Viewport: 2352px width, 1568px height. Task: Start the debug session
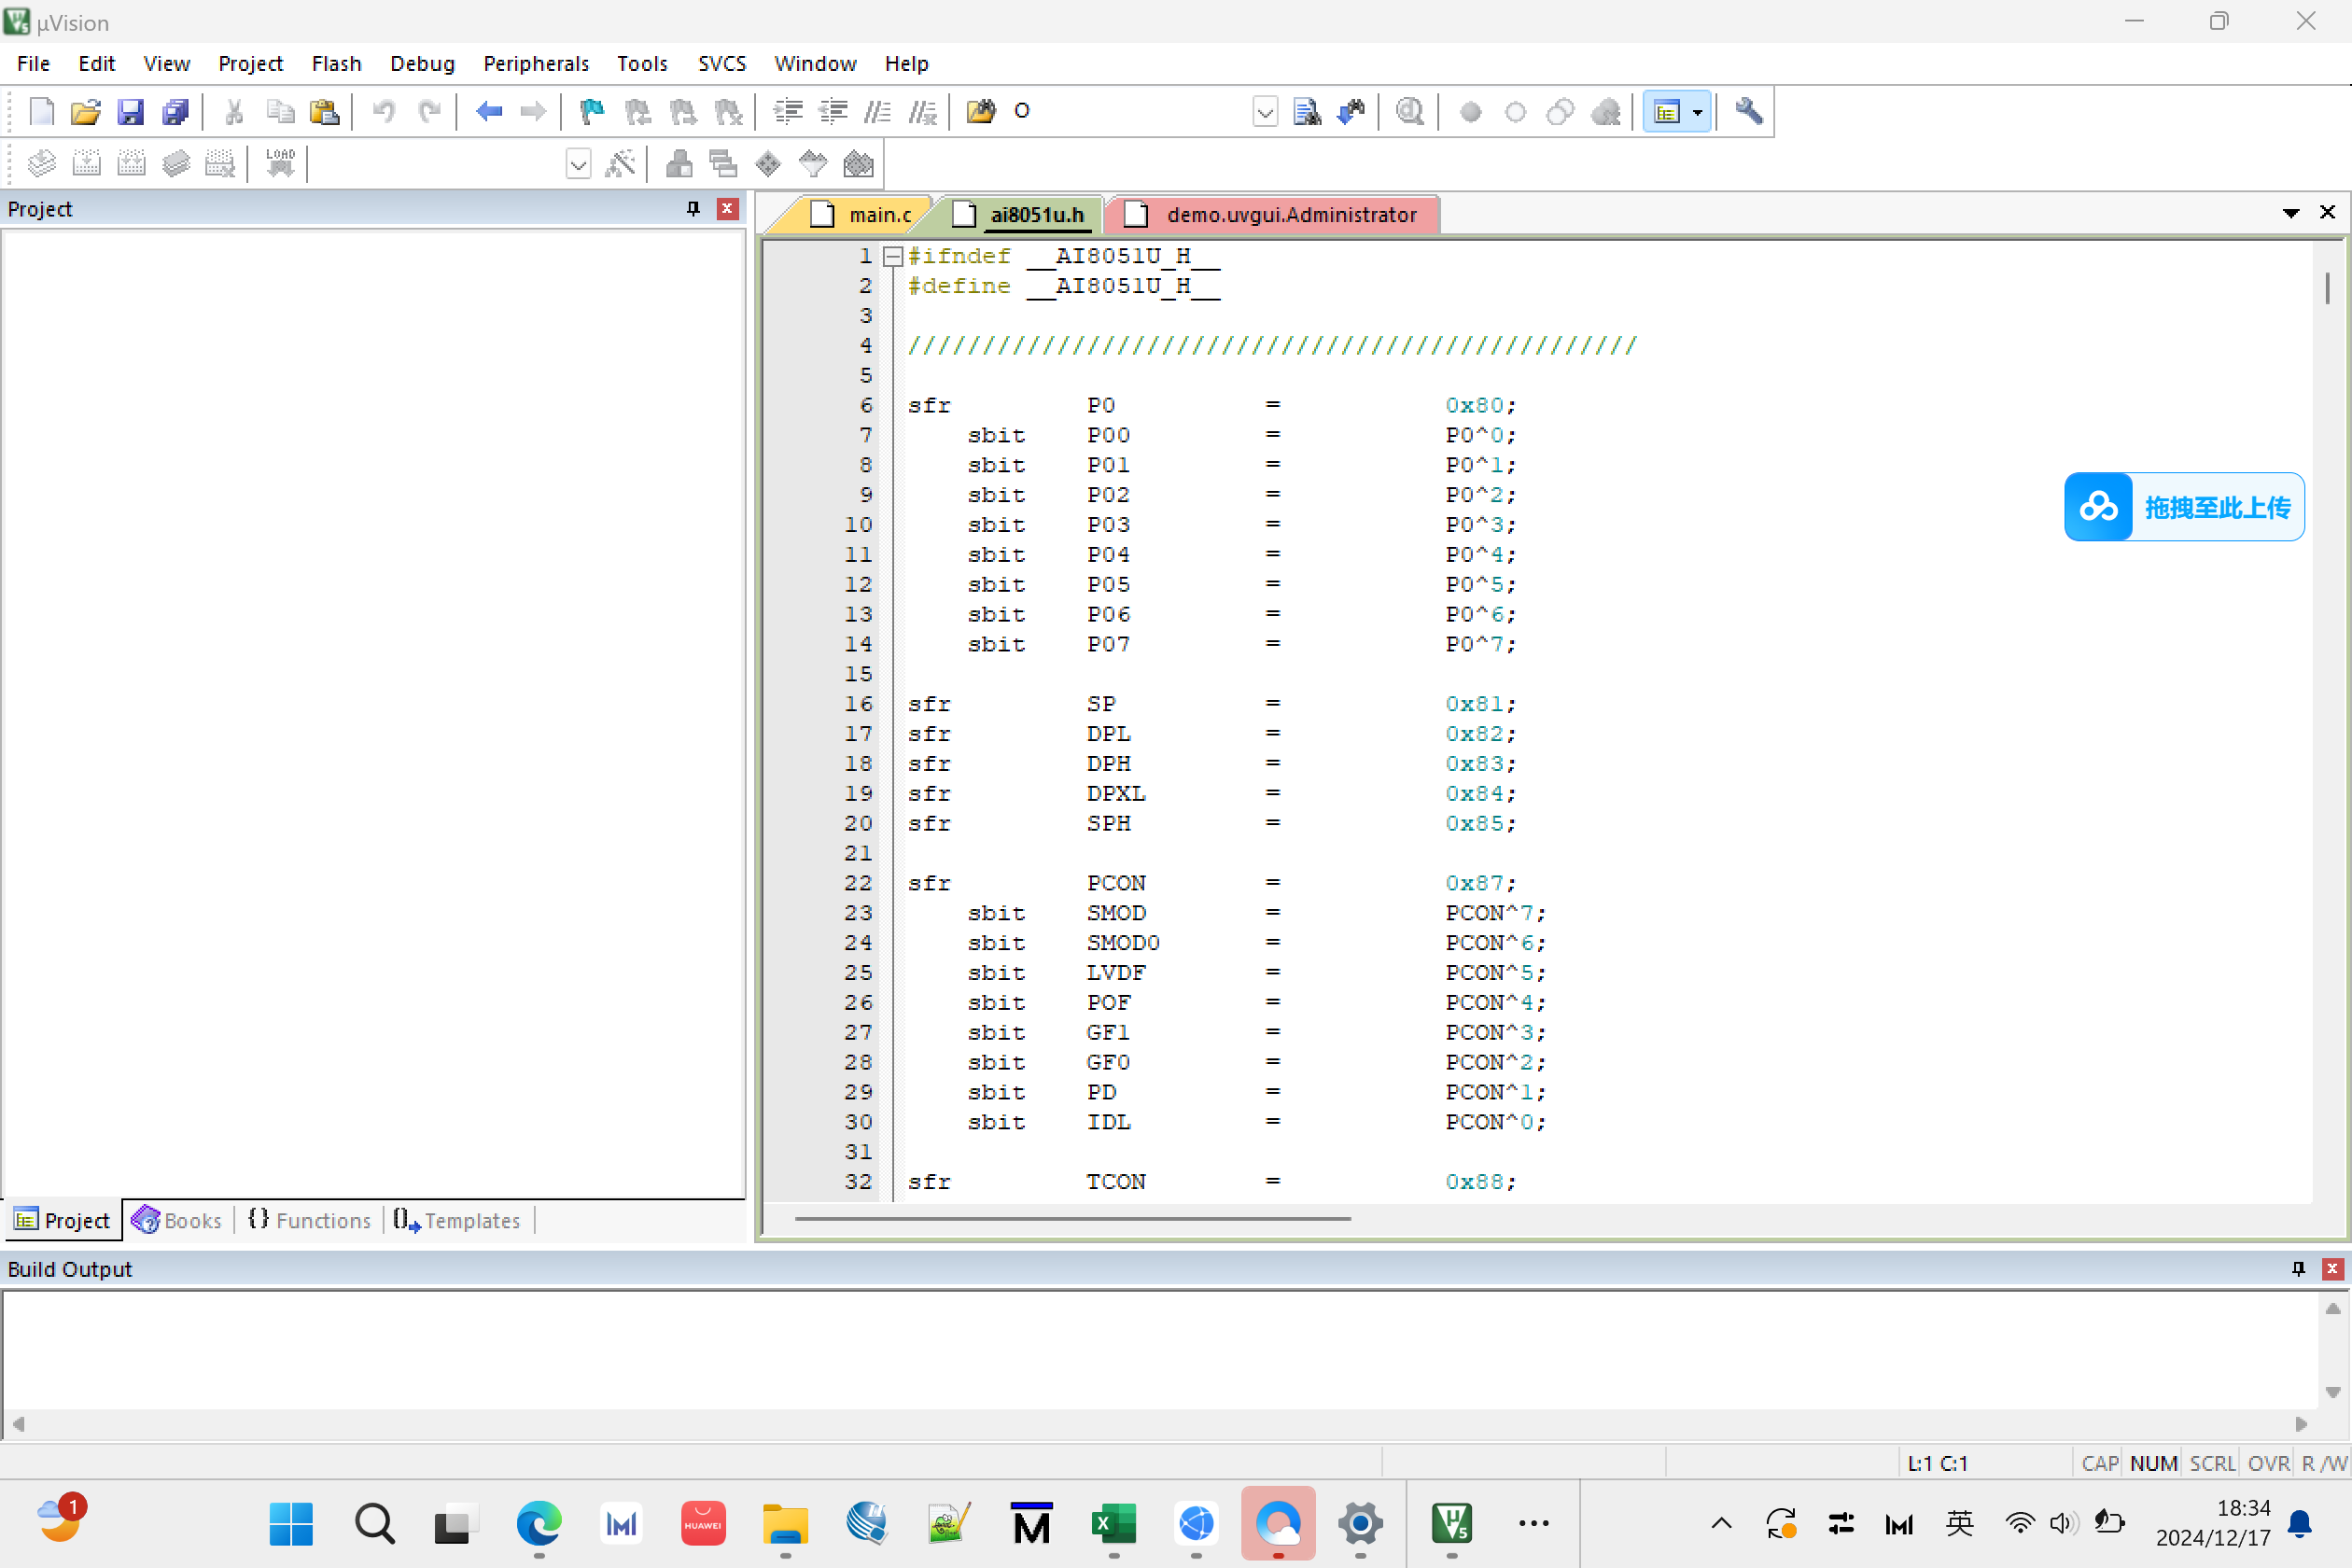point(1410,111)
